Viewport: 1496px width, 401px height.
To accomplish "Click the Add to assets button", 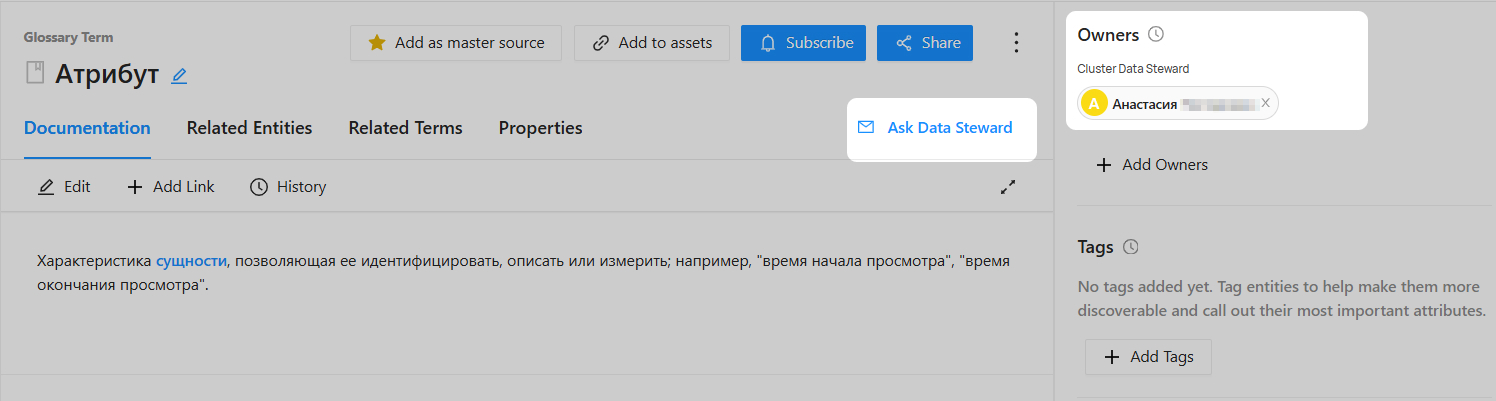I will (652, 43).
